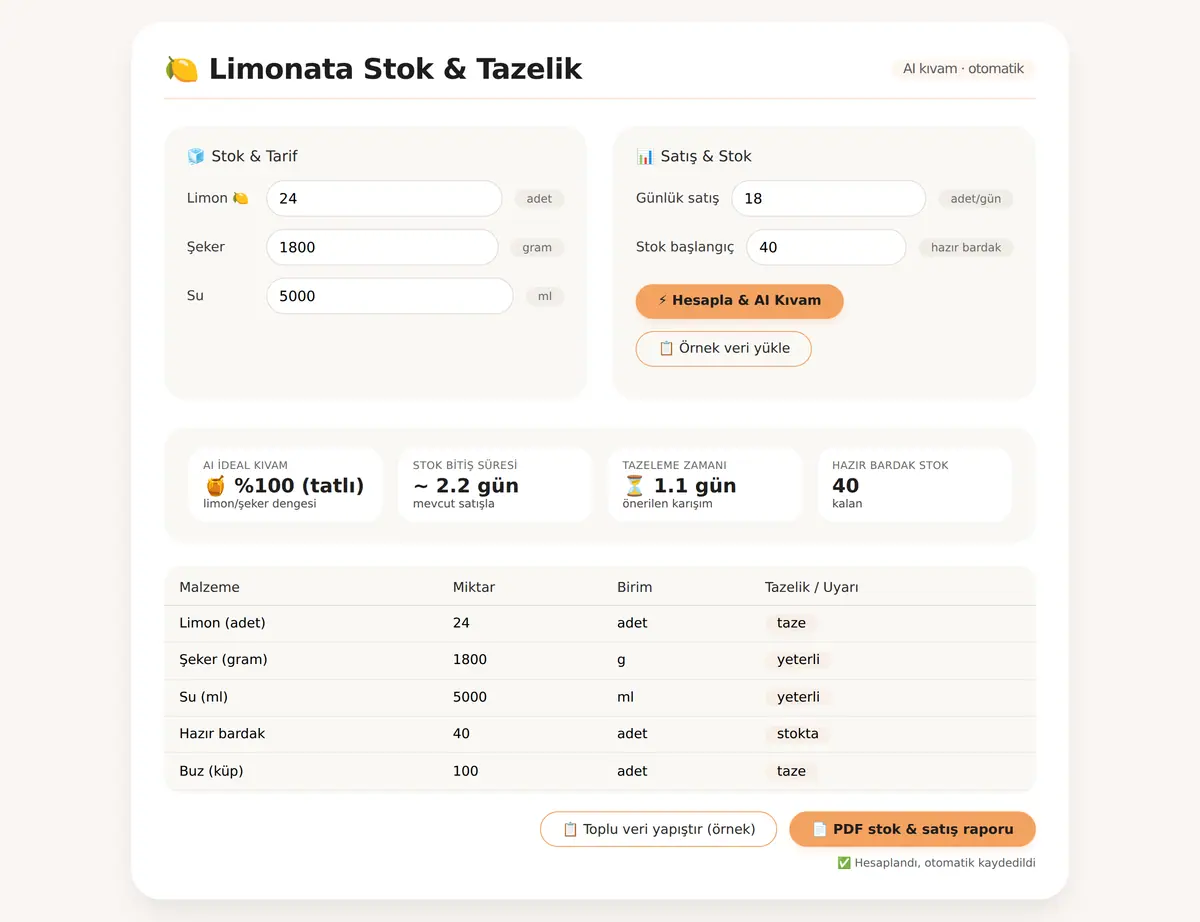Image resolution: width=1200 pixels, height=922 pixels.
Task: Click the 'gram' unit tag next to Şeker
Action: tap(537, 248)
